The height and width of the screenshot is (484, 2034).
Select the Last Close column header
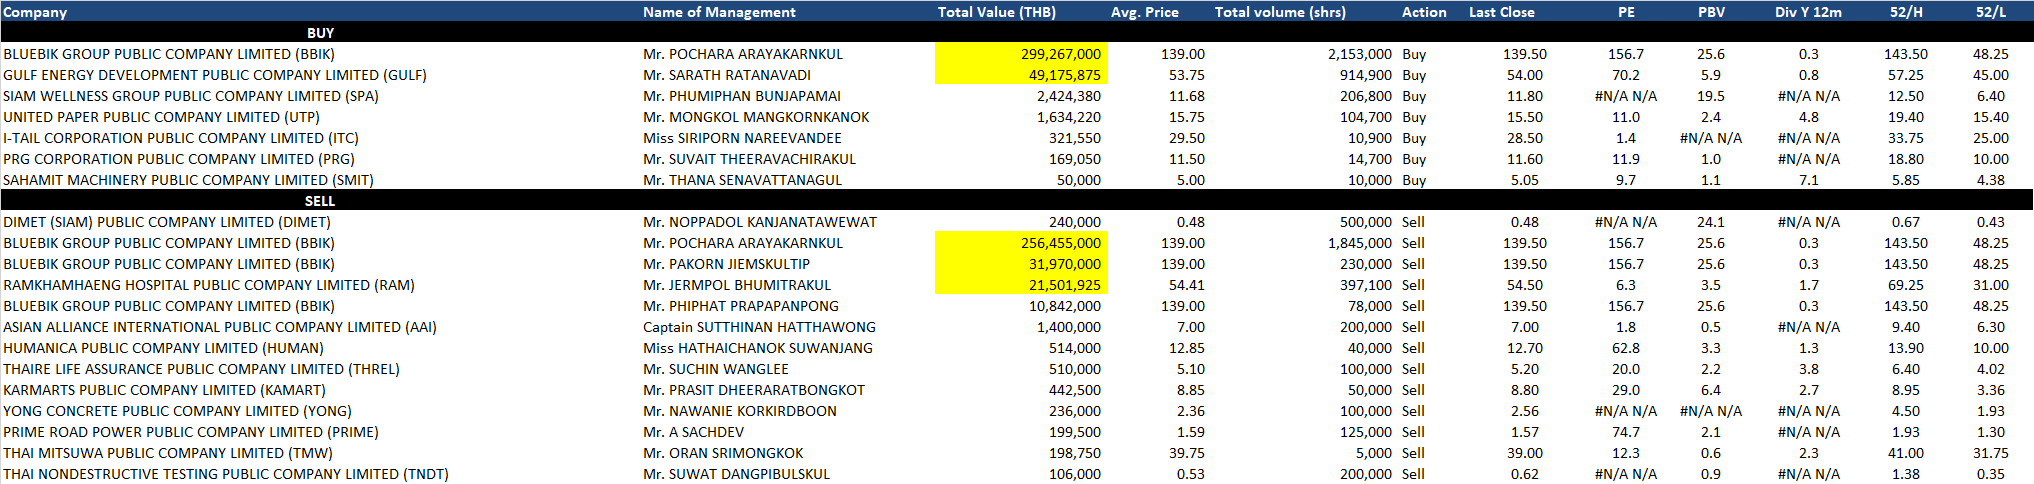pos(1501,12)
